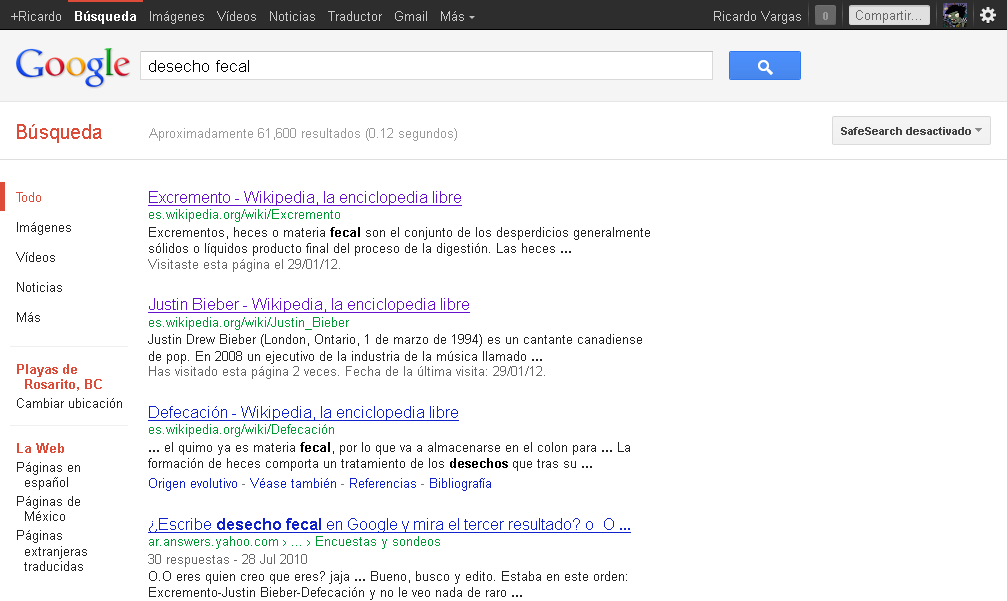Open Gmail in the top bar

click(x=411, y=17)
